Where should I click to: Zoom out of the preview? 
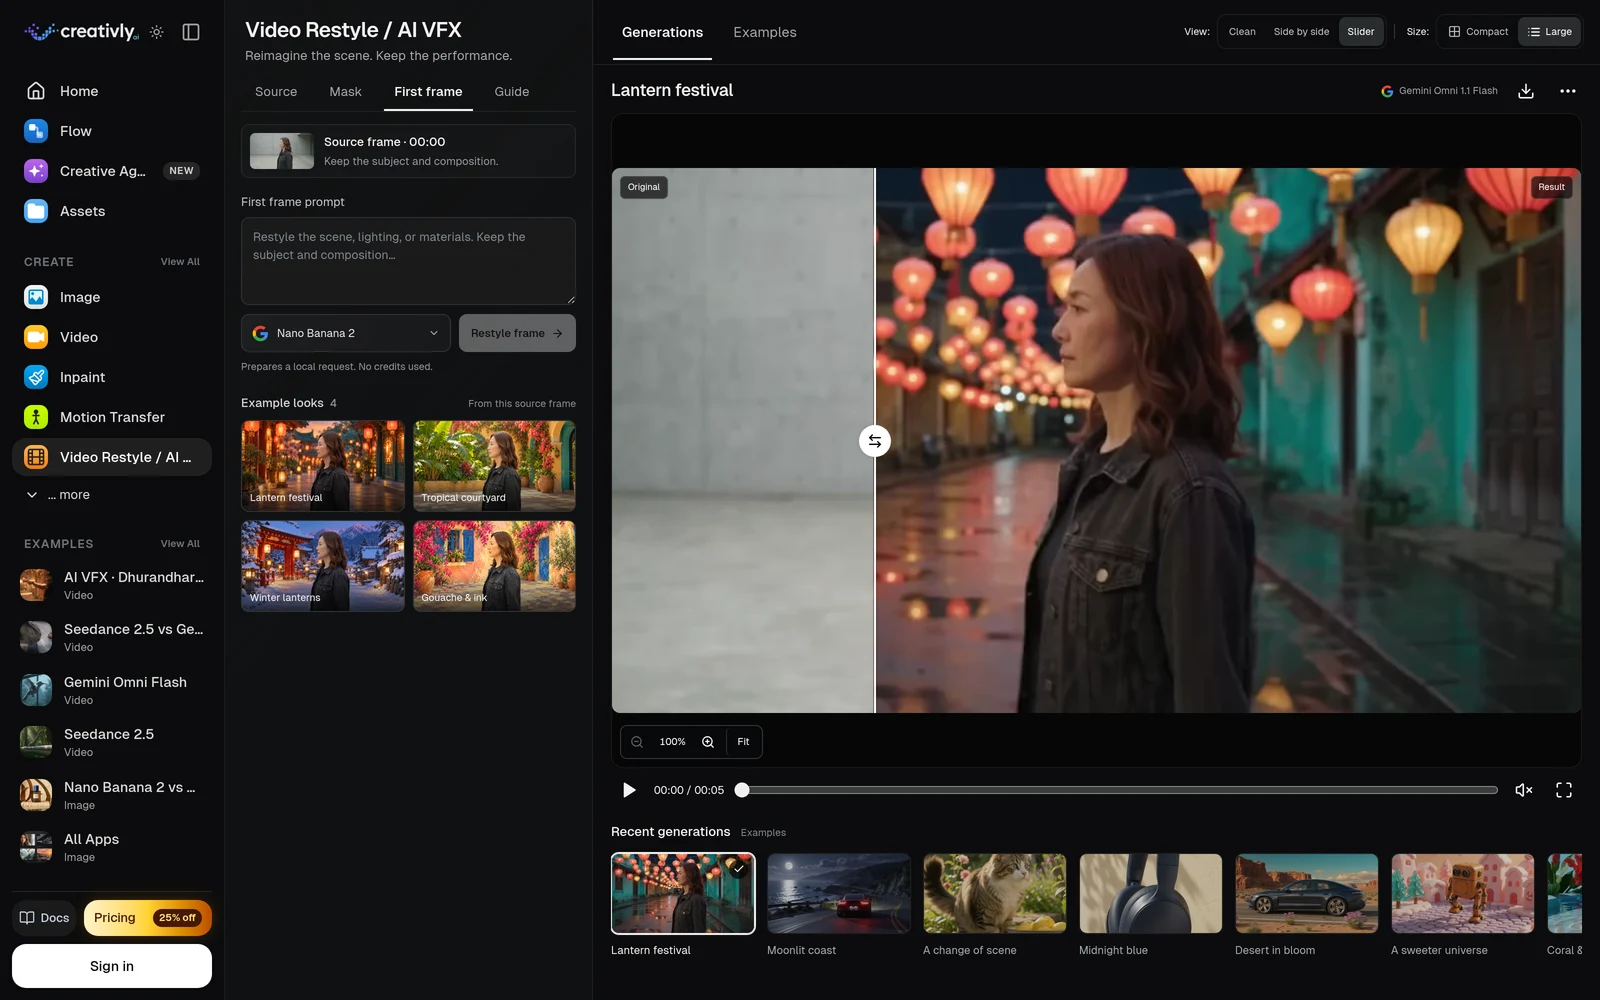(x=637, y=742)
